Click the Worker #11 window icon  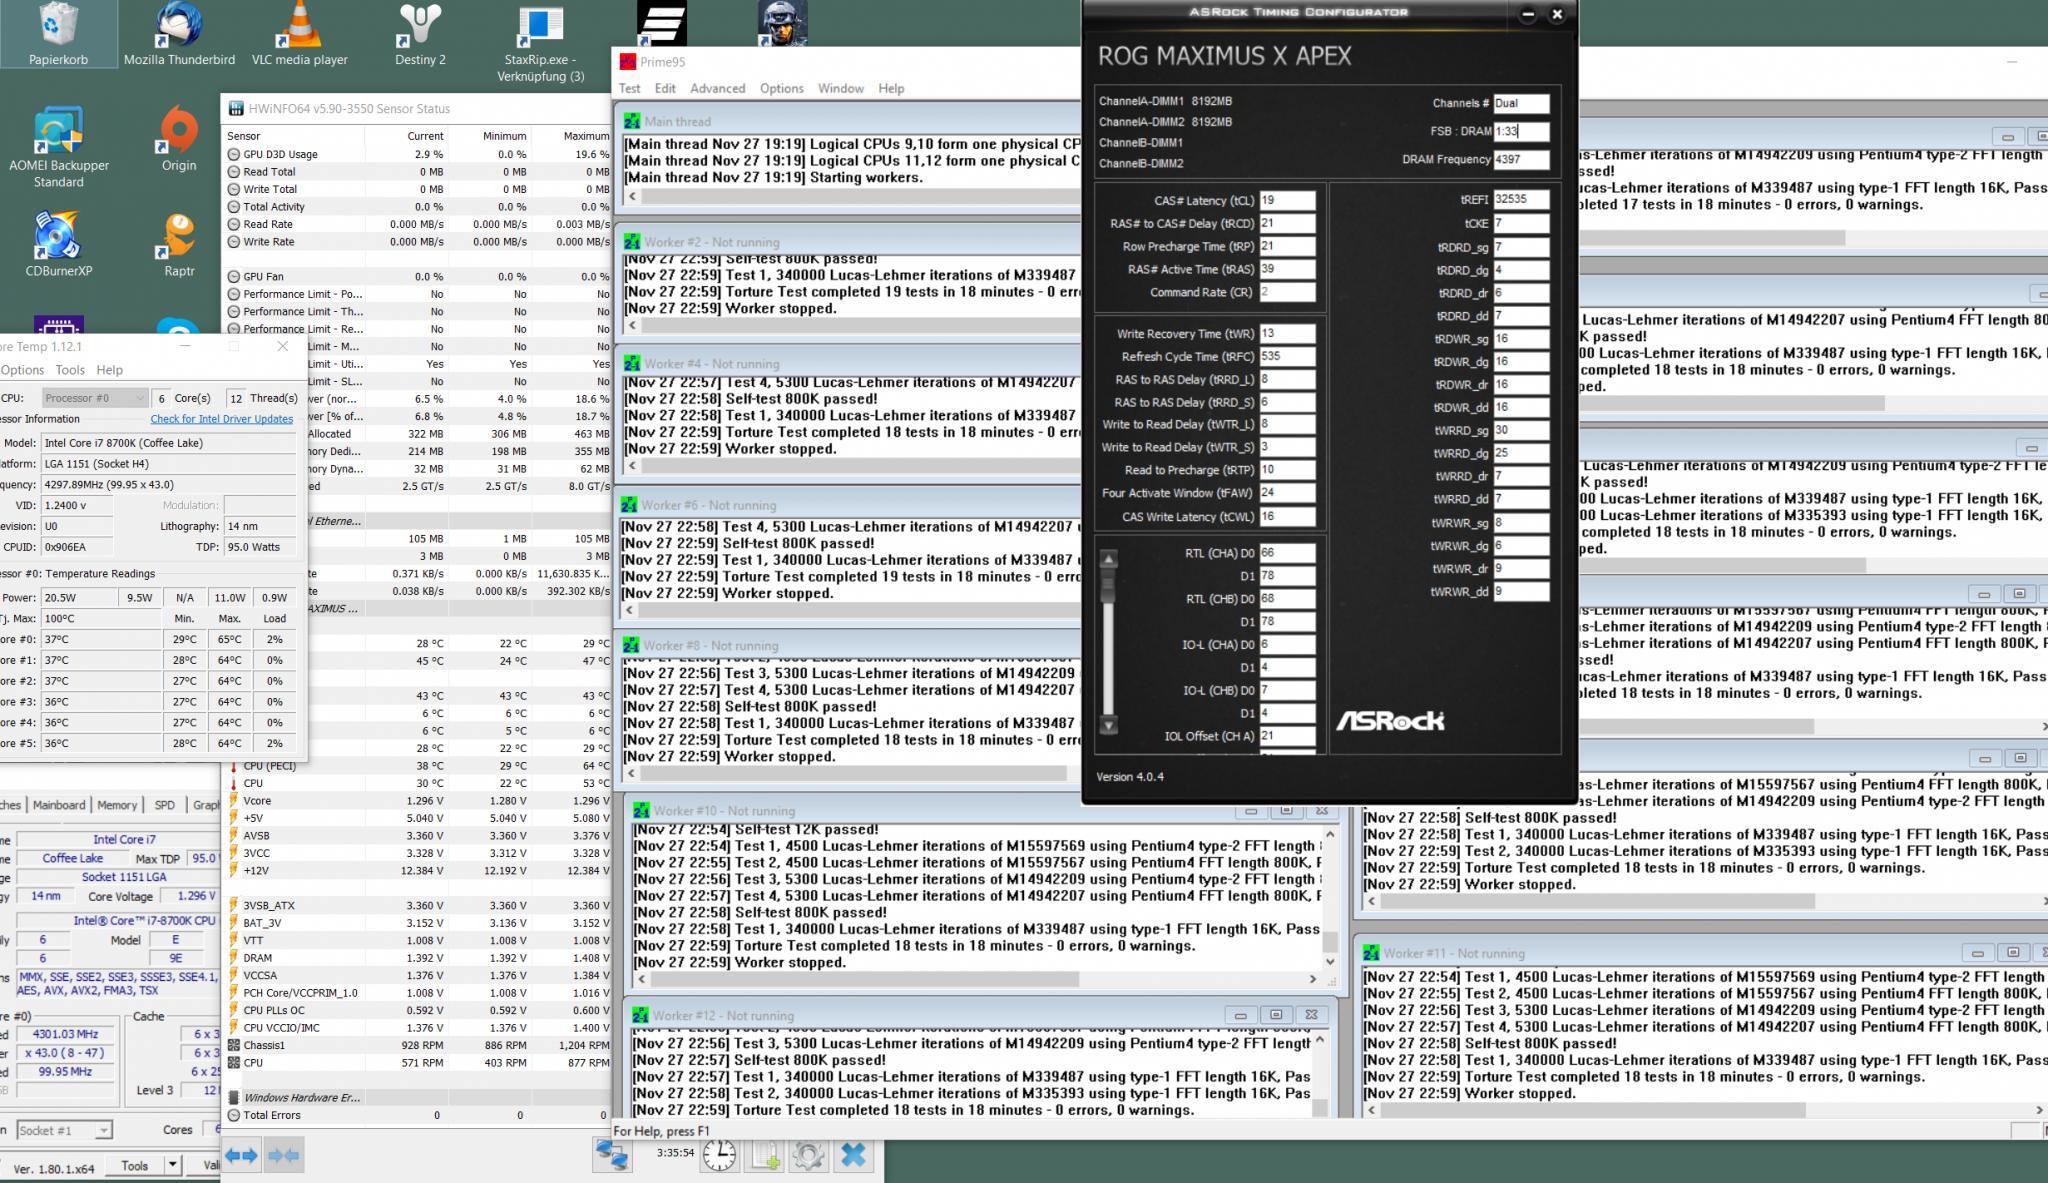coord(1371,953)
